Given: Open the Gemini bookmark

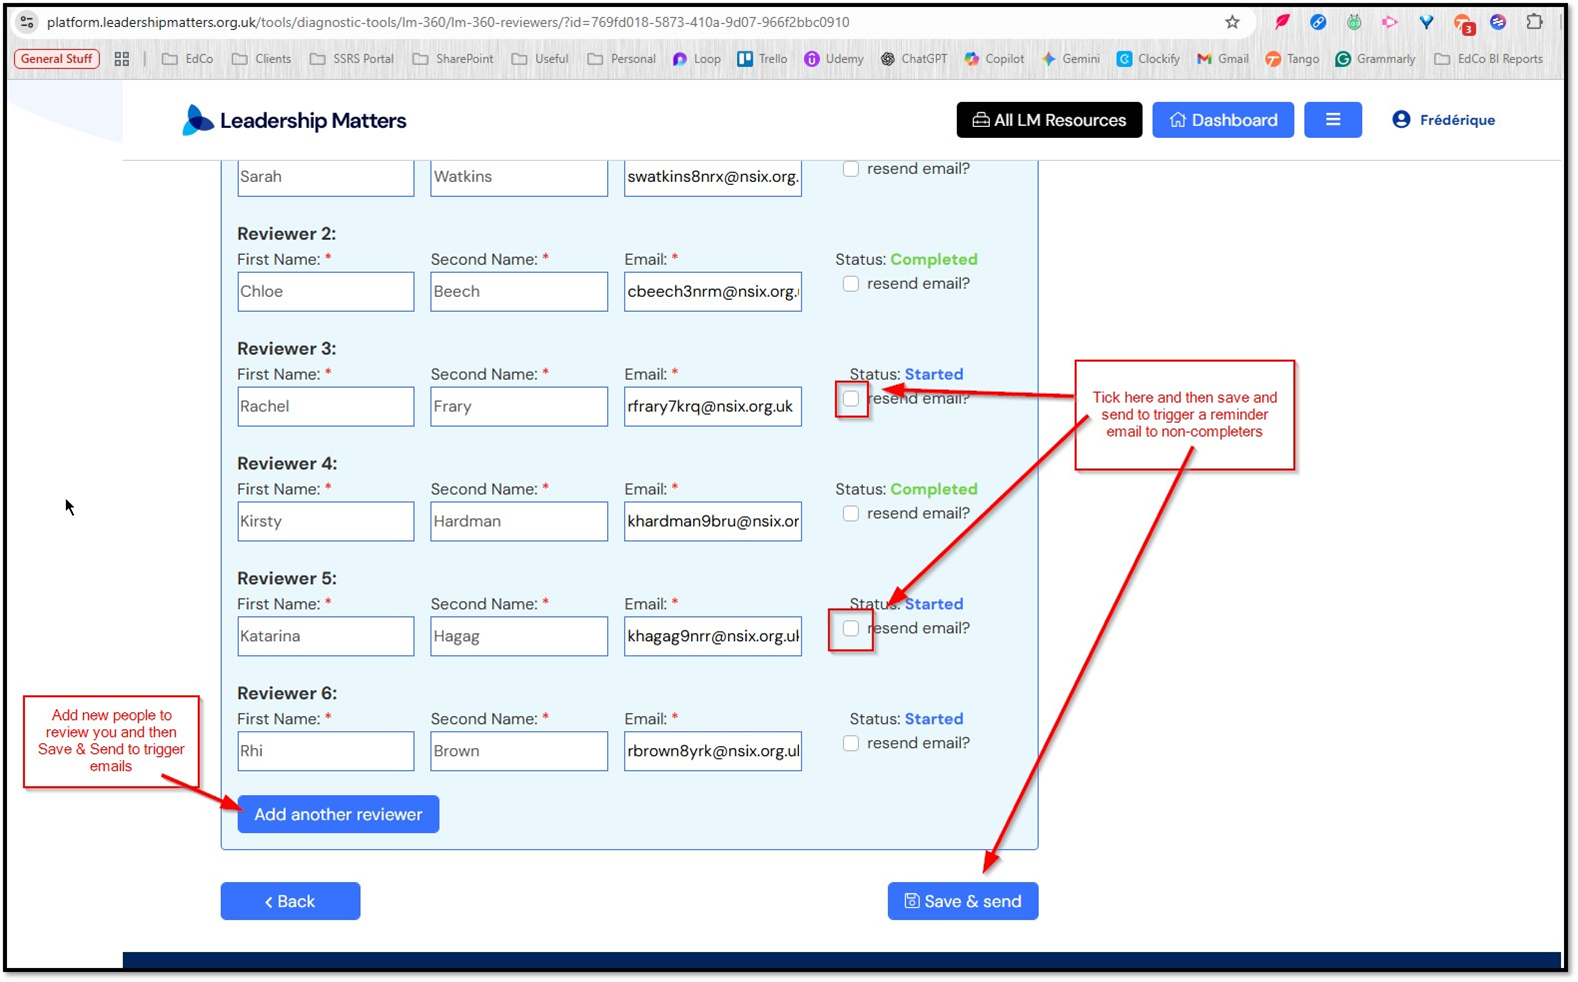Looking at the screenshot, I should (x=1070, y=59).
